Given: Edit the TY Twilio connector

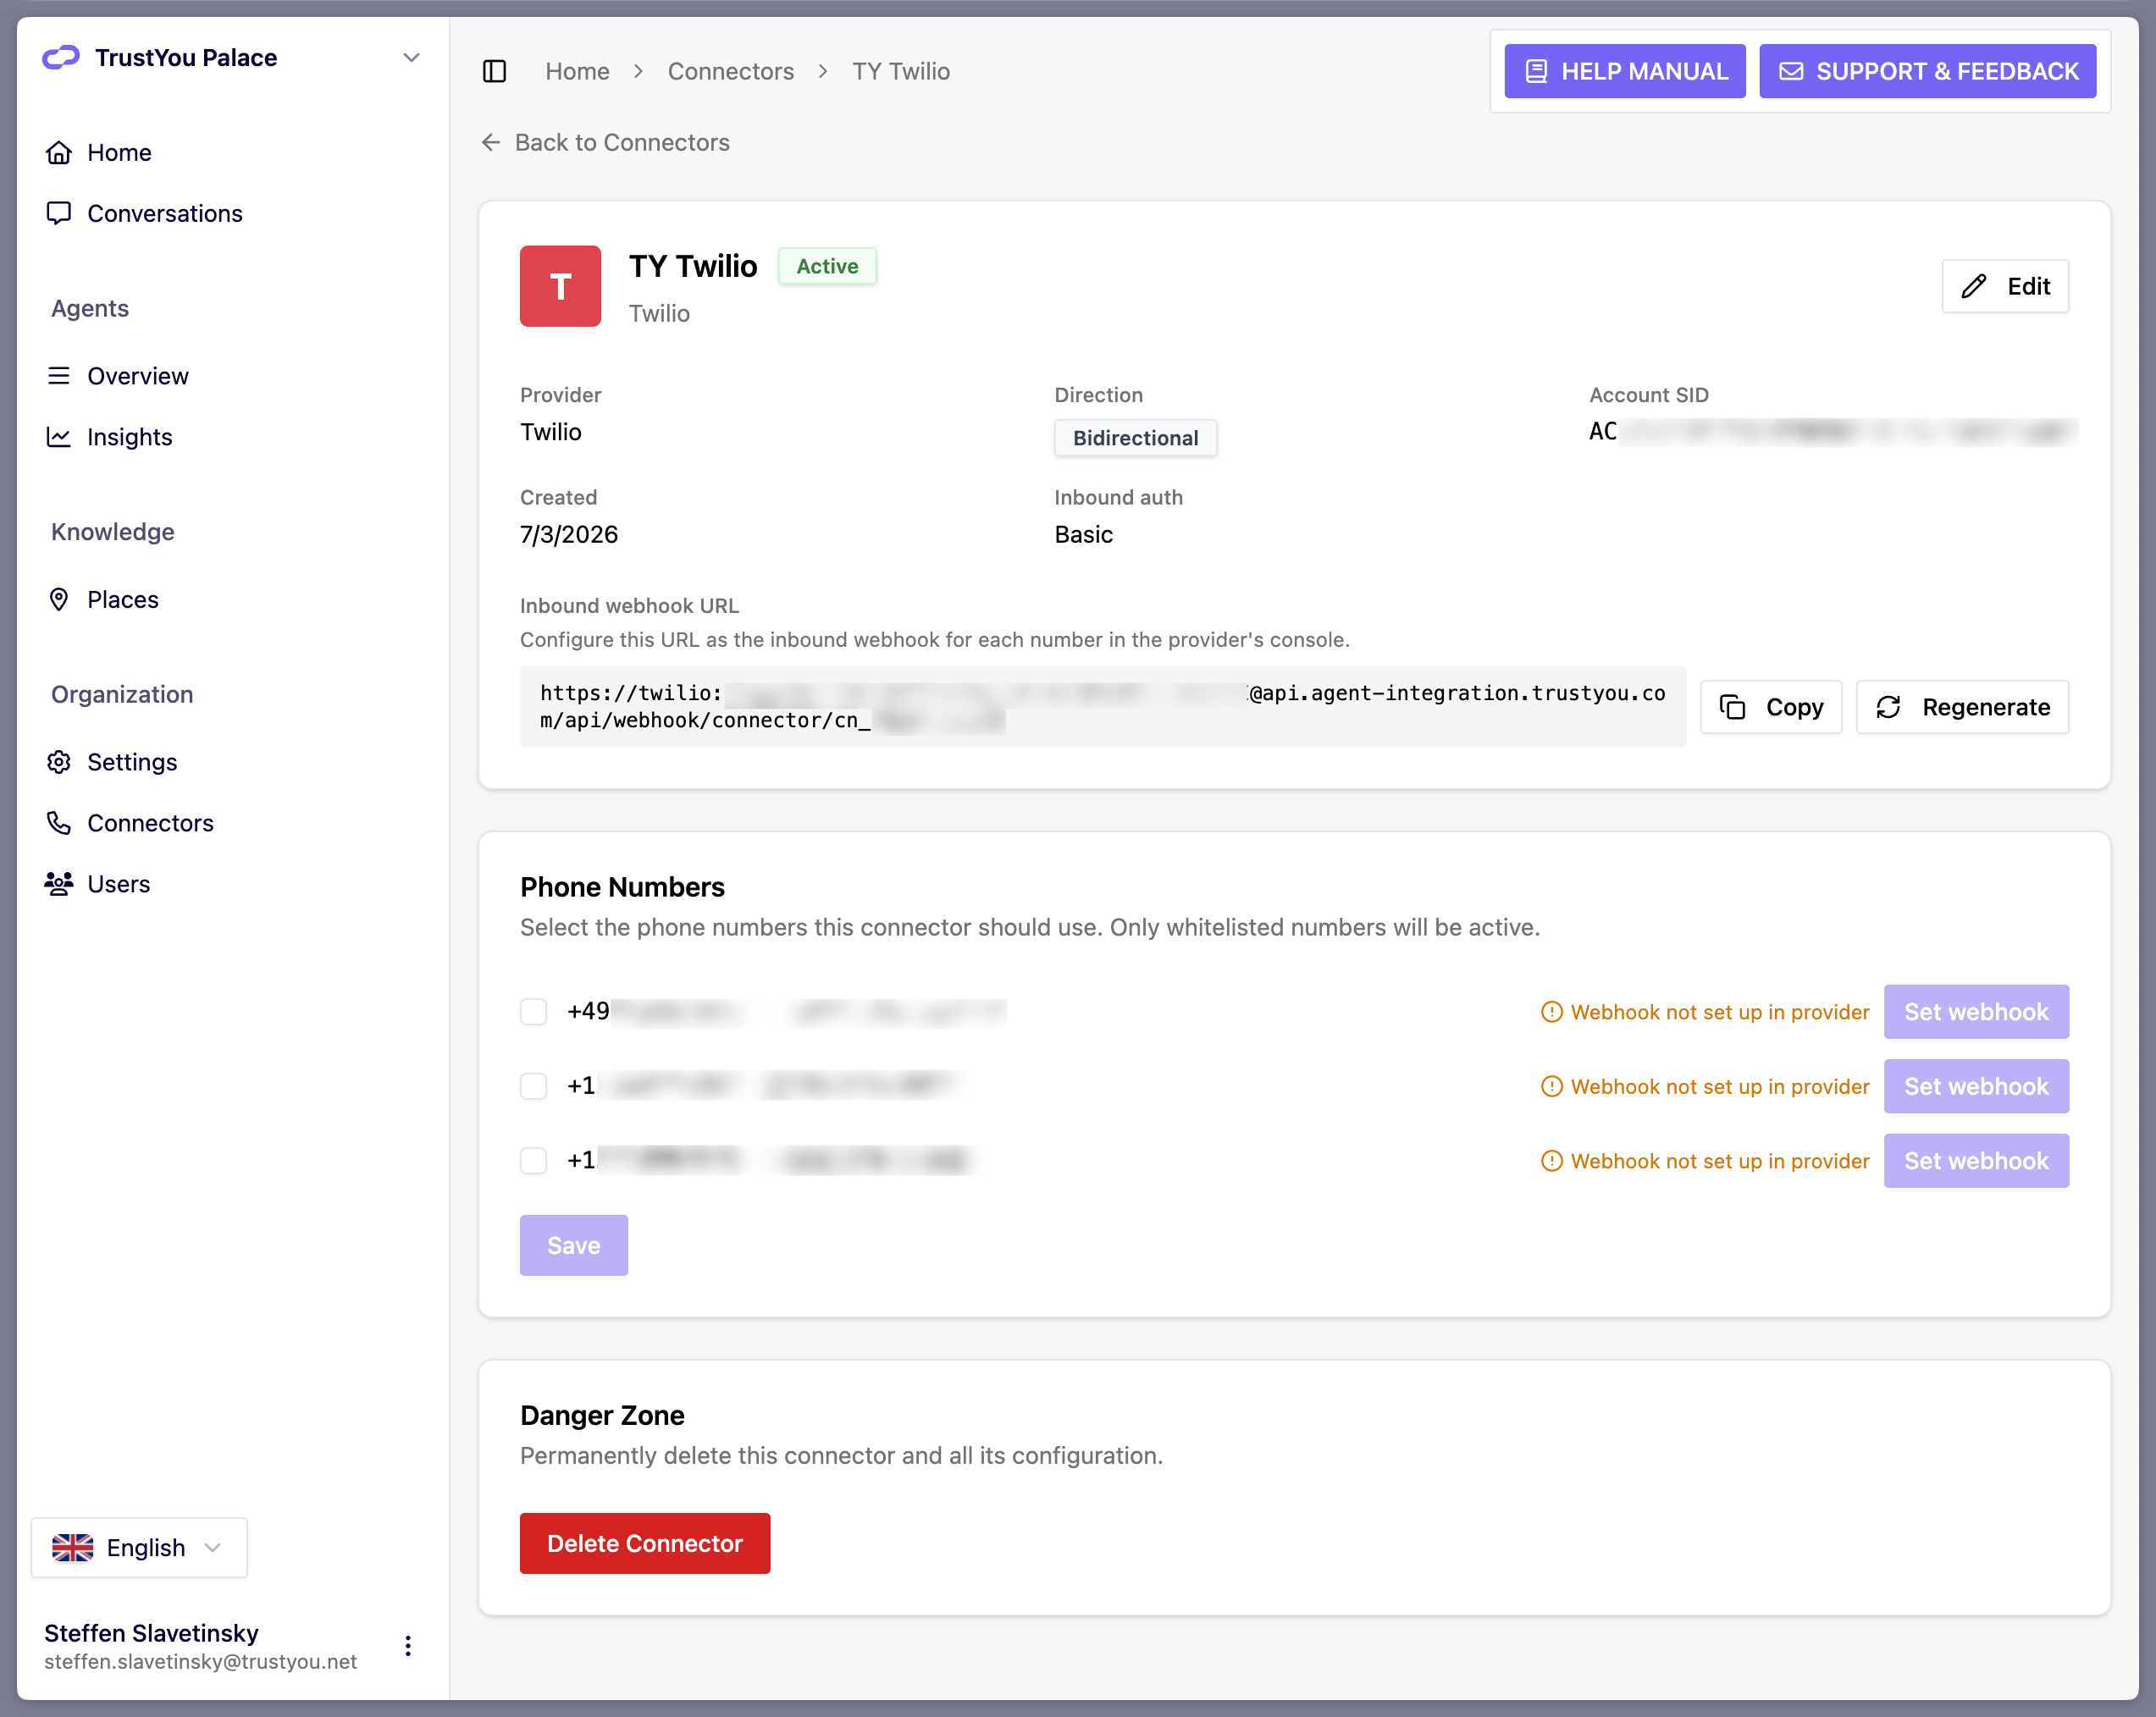Looking at the screenshot, I should point(2005,286).
